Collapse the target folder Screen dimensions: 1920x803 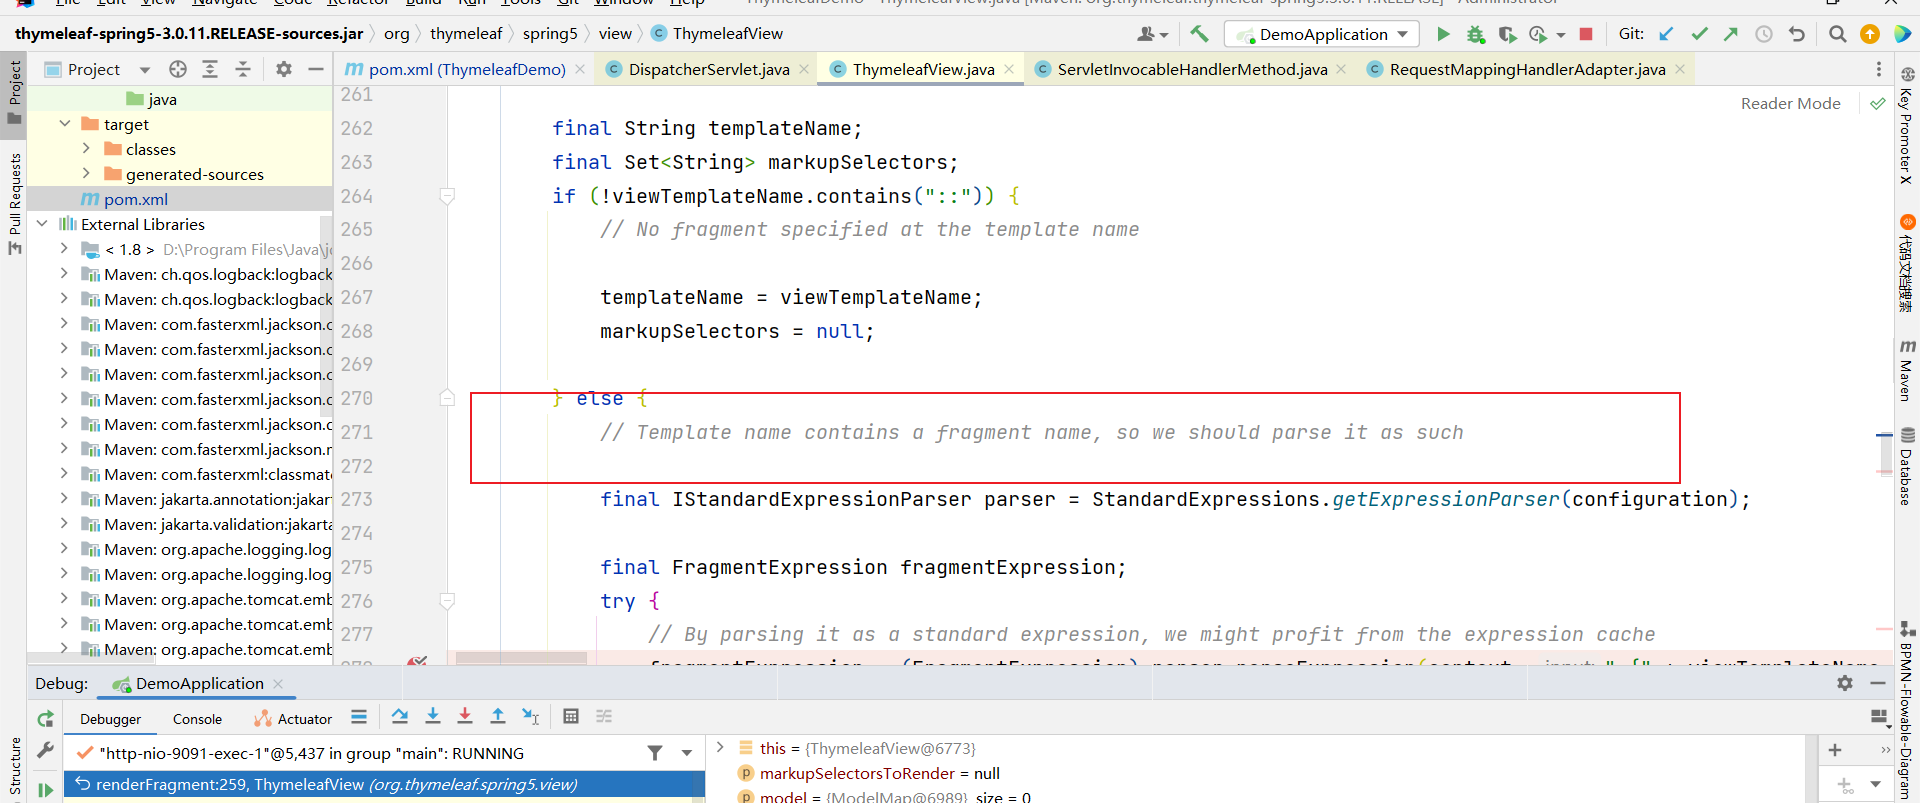pos(65,124)
